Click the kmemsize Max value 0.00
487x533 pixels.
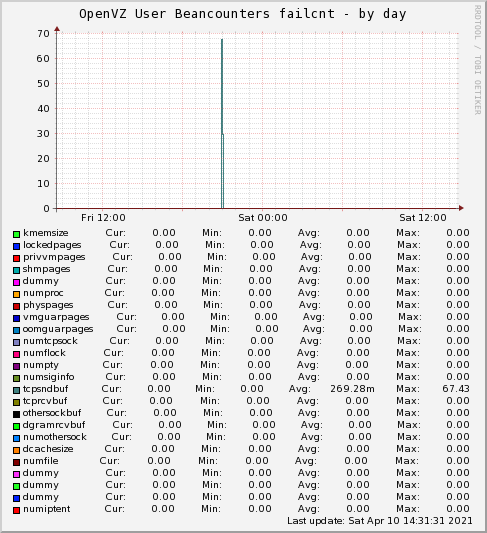click(458, 233)
